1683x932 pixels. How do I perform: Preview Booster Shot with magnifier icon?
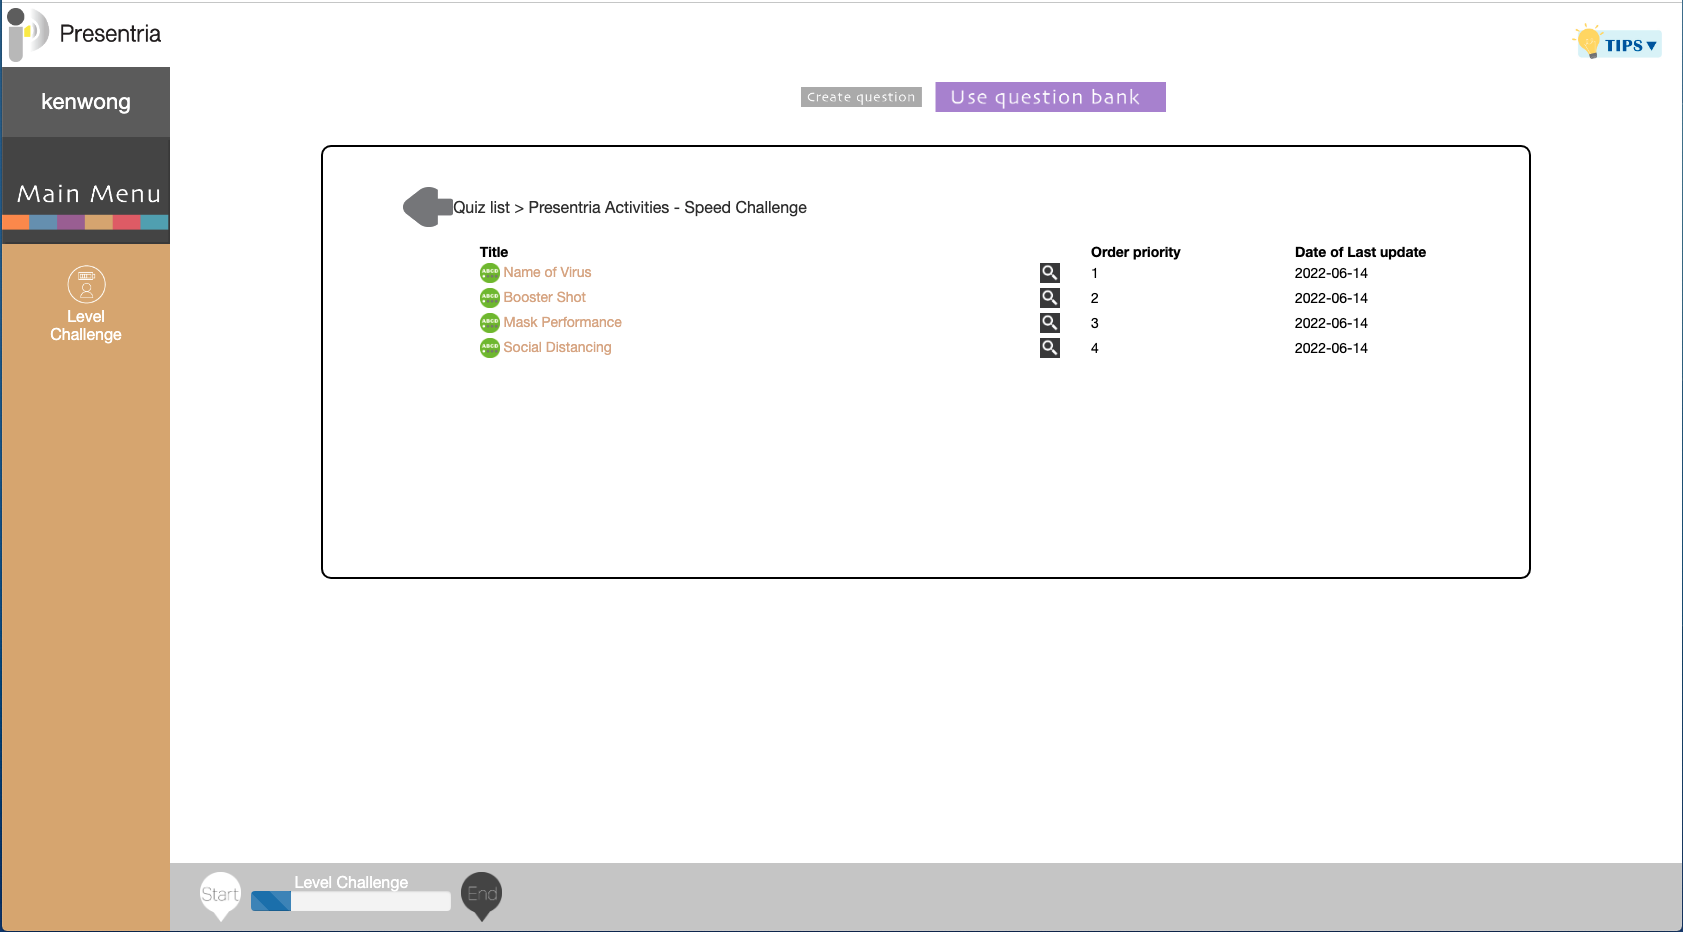1049,298
